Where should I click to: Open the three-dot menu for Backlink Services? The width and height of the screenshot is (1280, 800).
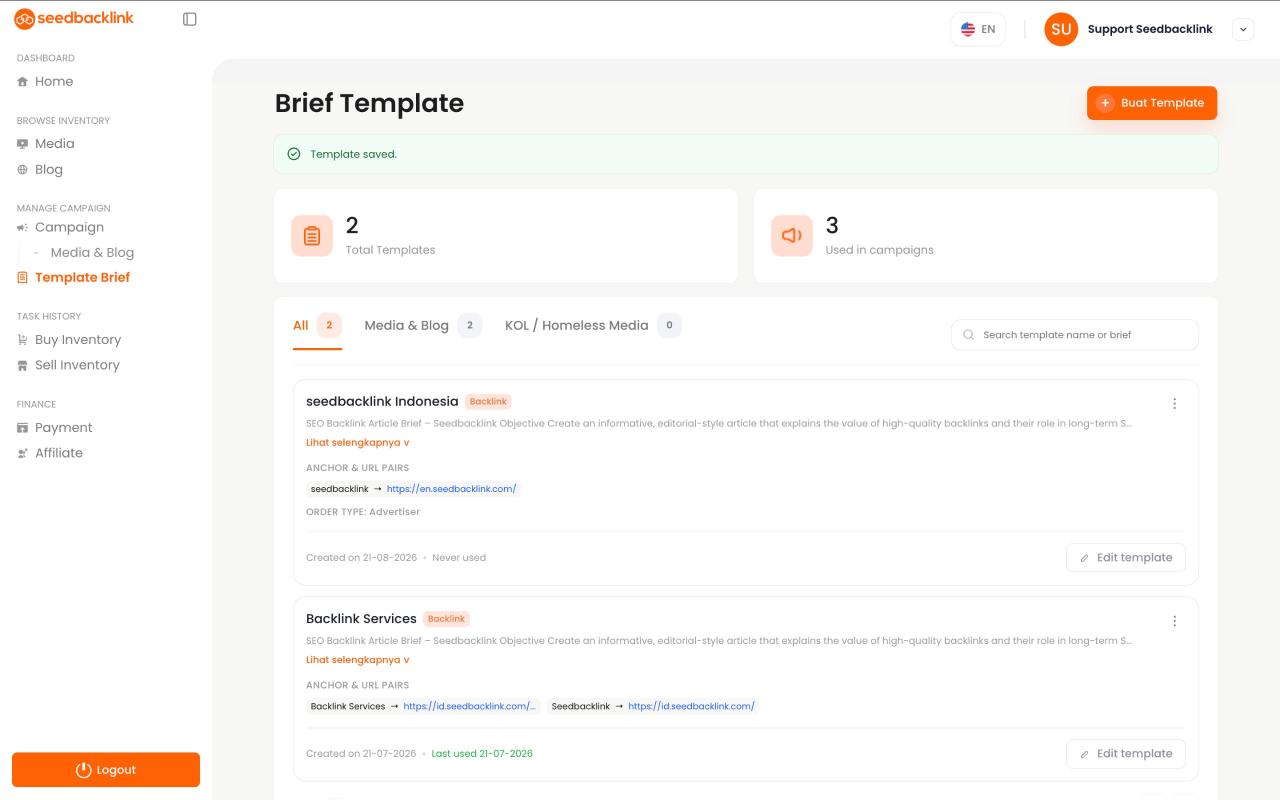click(x=1174, y=621)
